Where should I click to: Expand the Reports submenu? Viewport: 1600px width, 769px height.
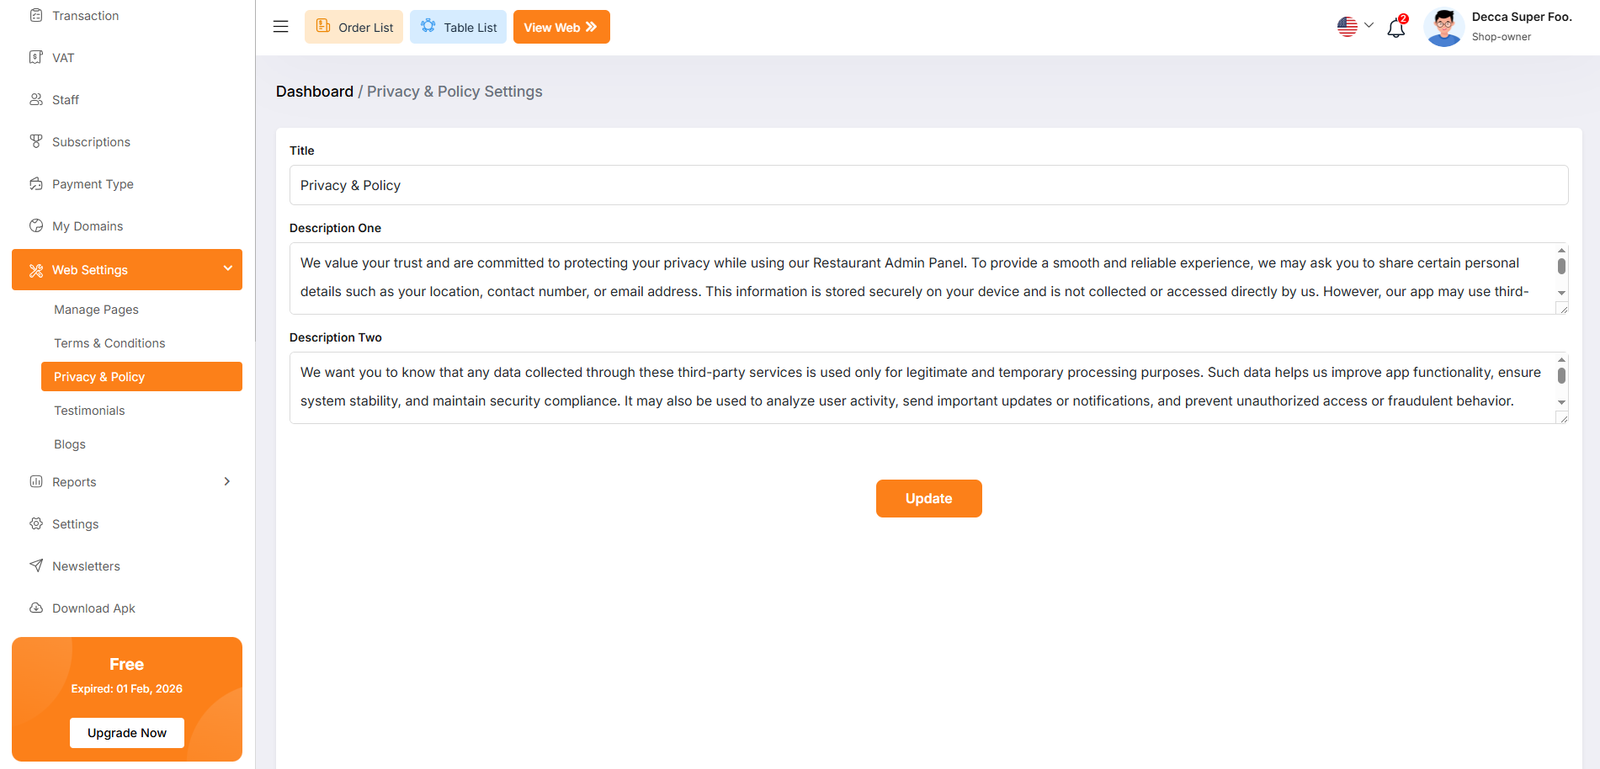tap(227, 482)
